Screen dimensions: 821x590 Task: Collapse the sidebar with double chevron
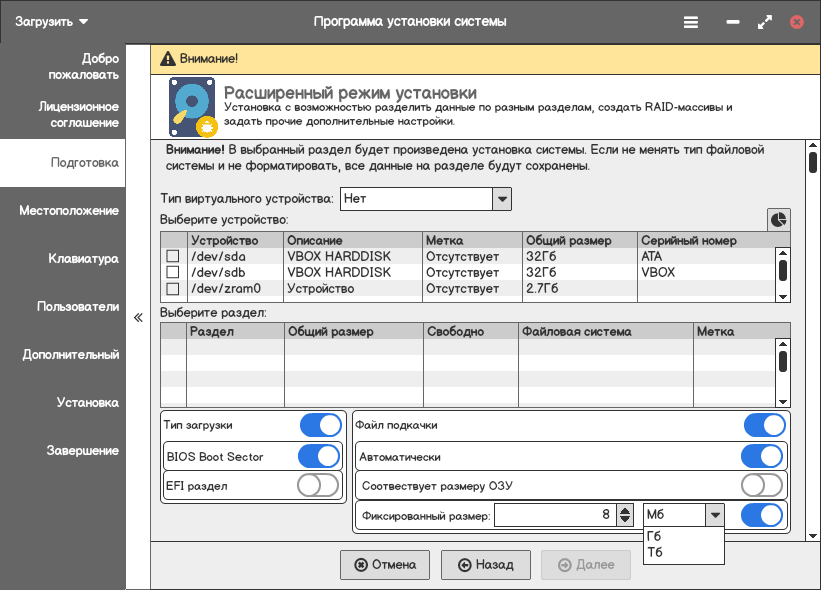tap(138, 318)
